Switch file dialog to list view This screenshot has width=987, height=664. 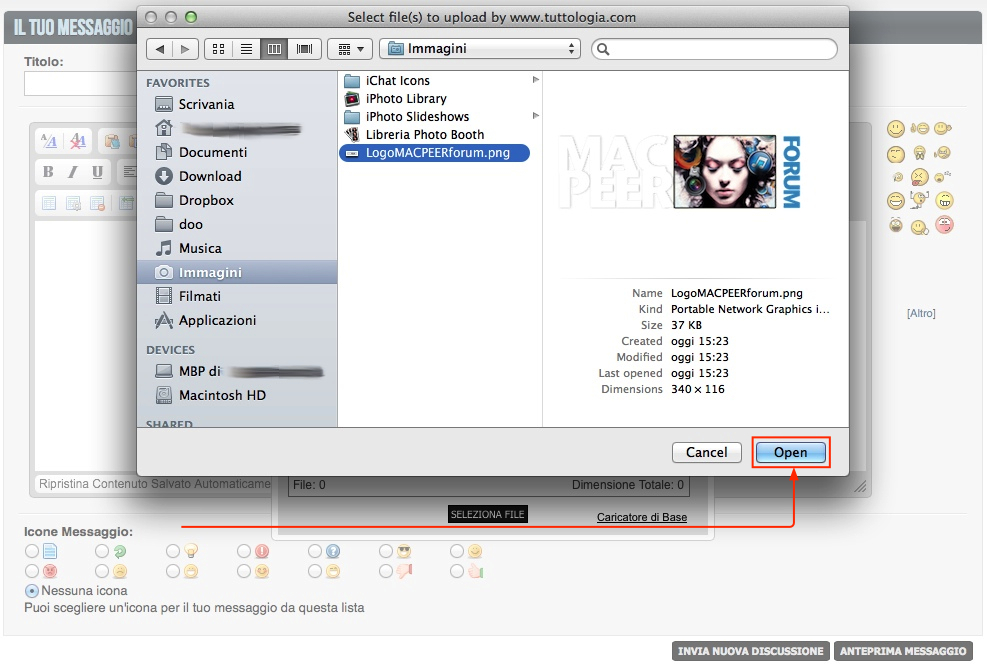(x=246, y=49)
